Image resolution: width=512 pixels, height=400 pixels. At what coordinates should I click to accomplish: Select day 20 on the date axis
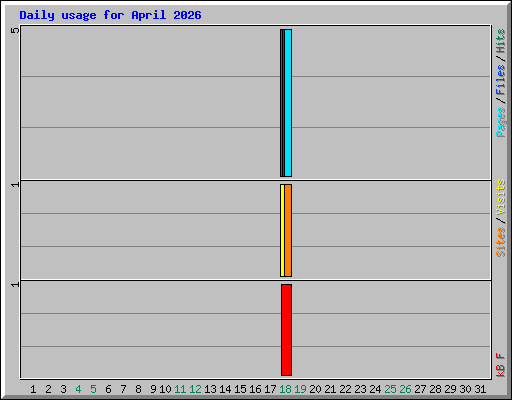315,389
